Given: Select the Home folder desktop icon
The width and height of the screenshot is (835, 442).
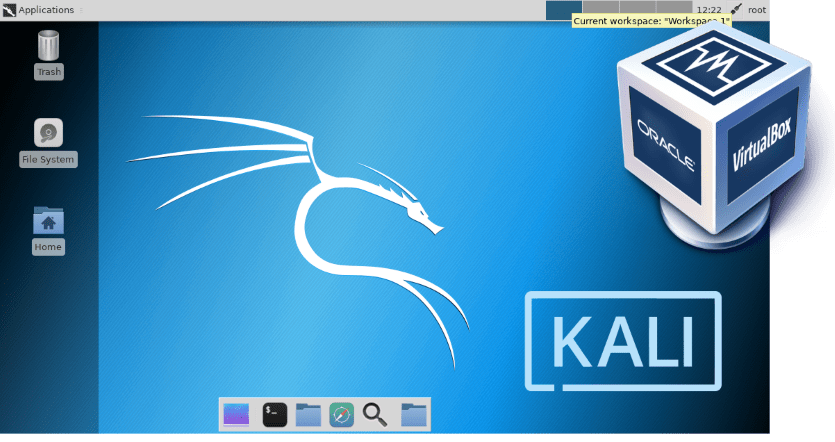Looking at the screenshot, I should pyautogui.click(x=48, y=220).
